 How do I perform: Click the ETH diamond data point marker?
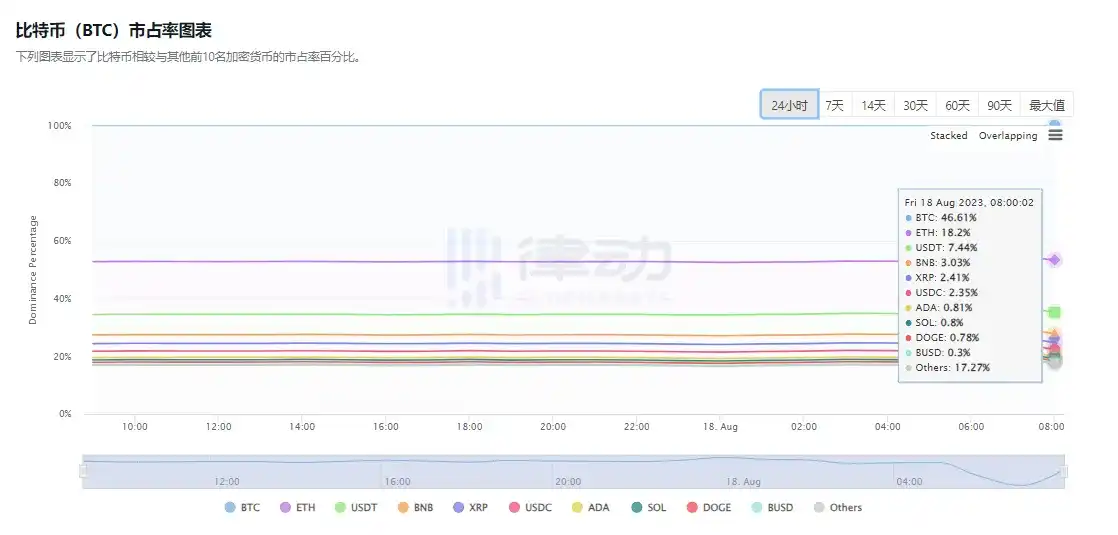tap(1055, 260)
